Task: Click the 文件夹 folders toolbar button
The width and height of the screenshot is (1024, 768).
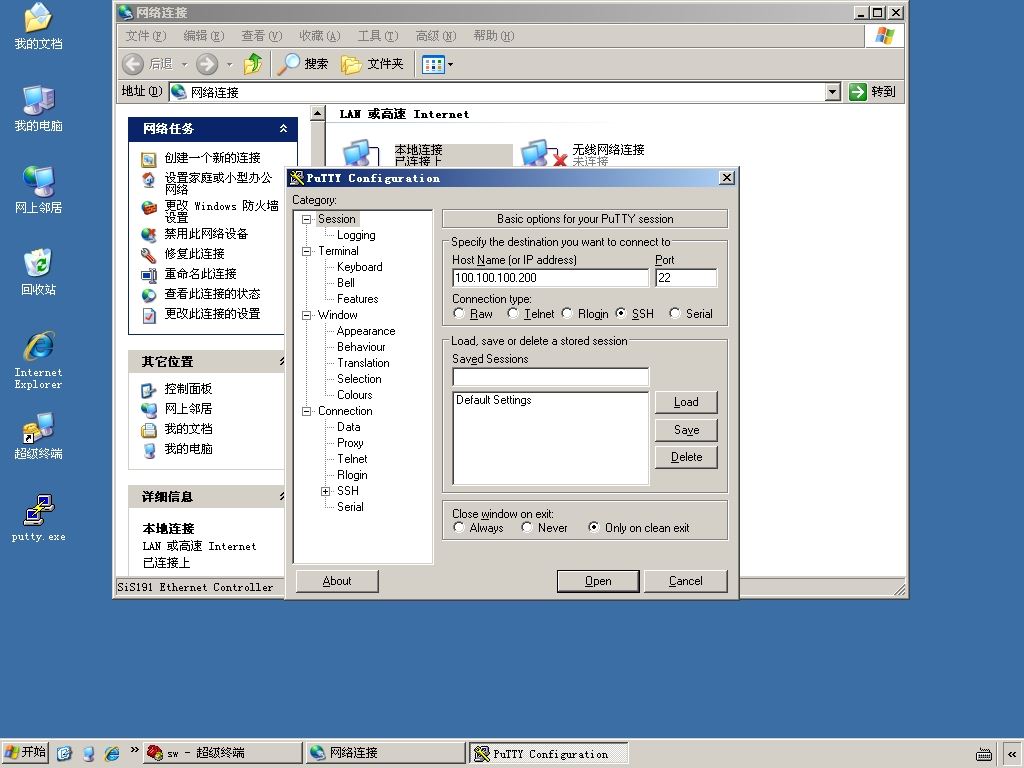Action: (x=372, y=64)
